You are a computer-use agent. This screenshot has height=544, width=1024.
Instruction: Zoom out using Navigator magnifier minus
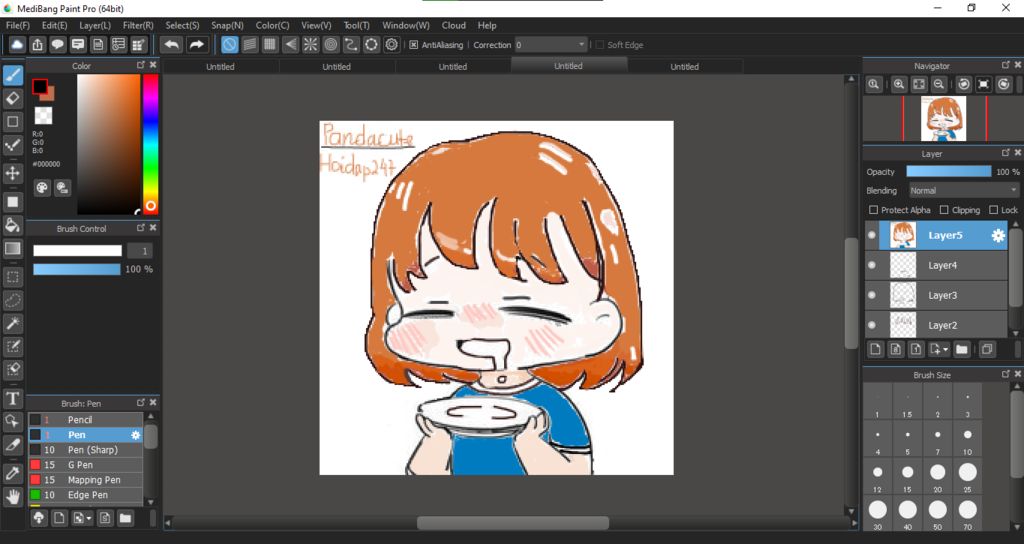pyautogui.click(x=938, y=84)
